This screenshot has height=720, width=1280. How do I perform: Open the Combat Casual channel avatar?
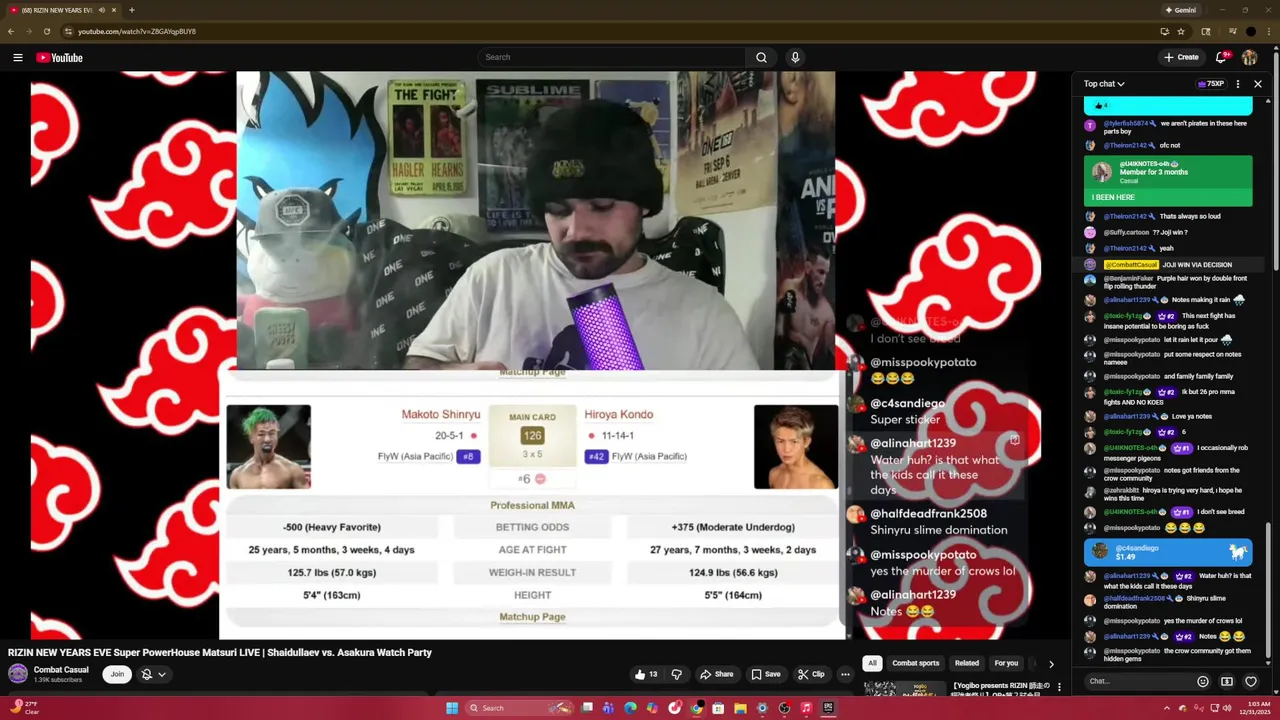click(x=18, y=674)
